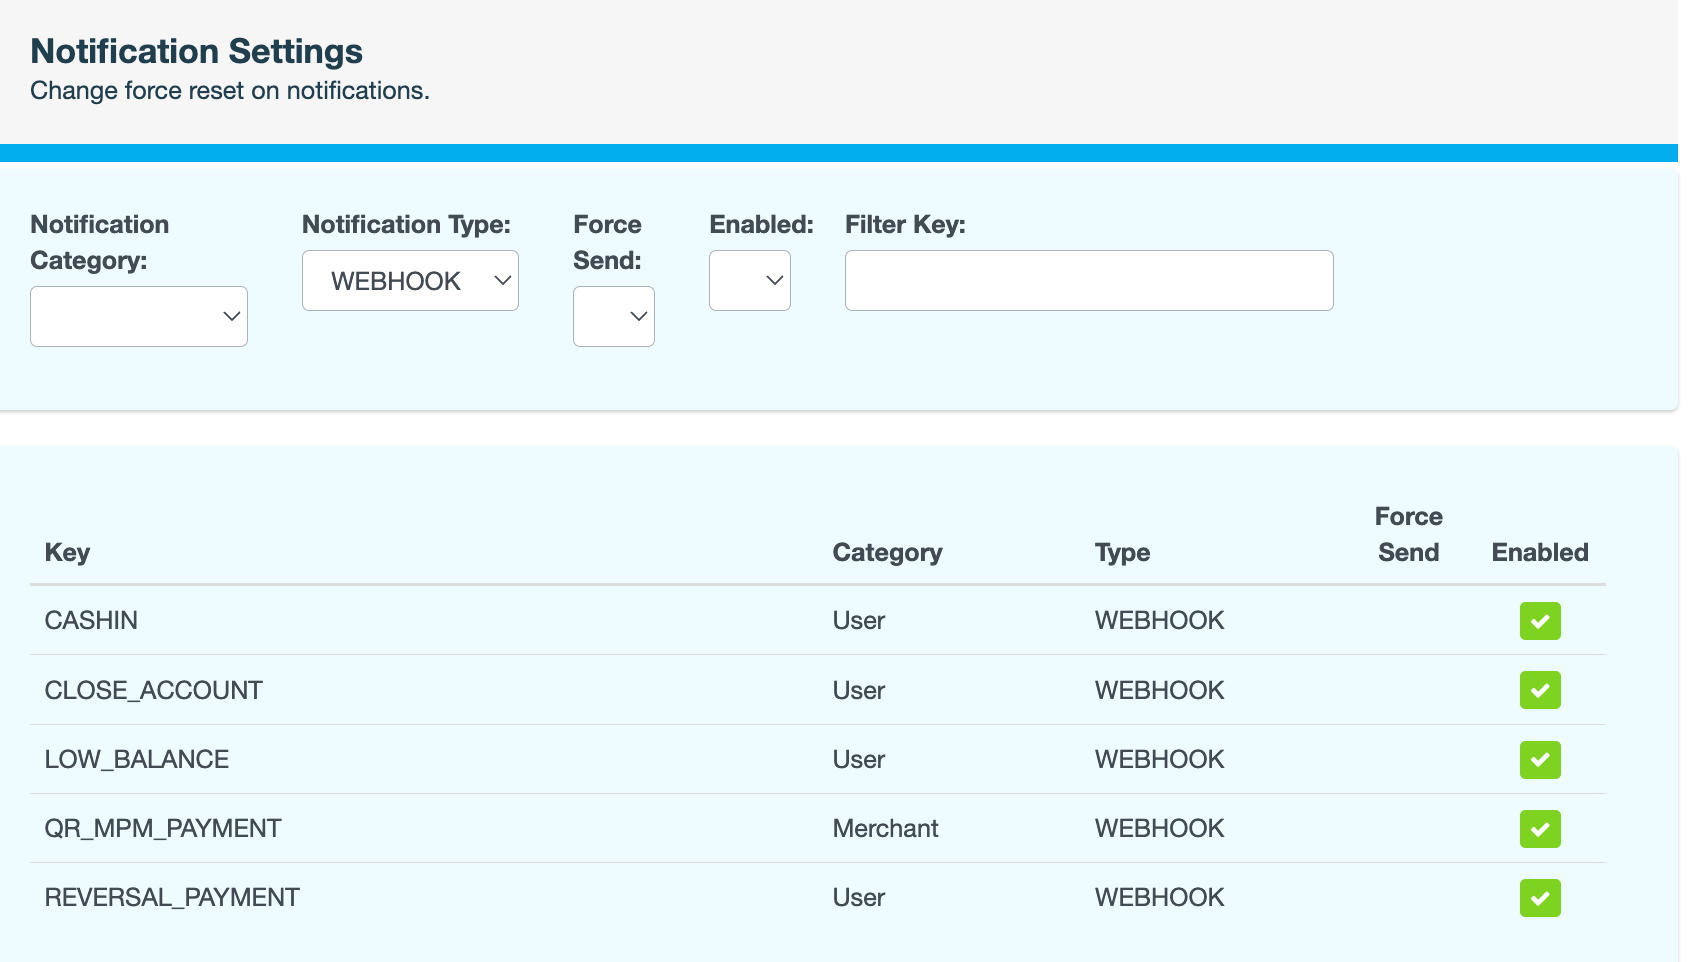
Task: Click the Category column header
Action: (x=887, y=553)
